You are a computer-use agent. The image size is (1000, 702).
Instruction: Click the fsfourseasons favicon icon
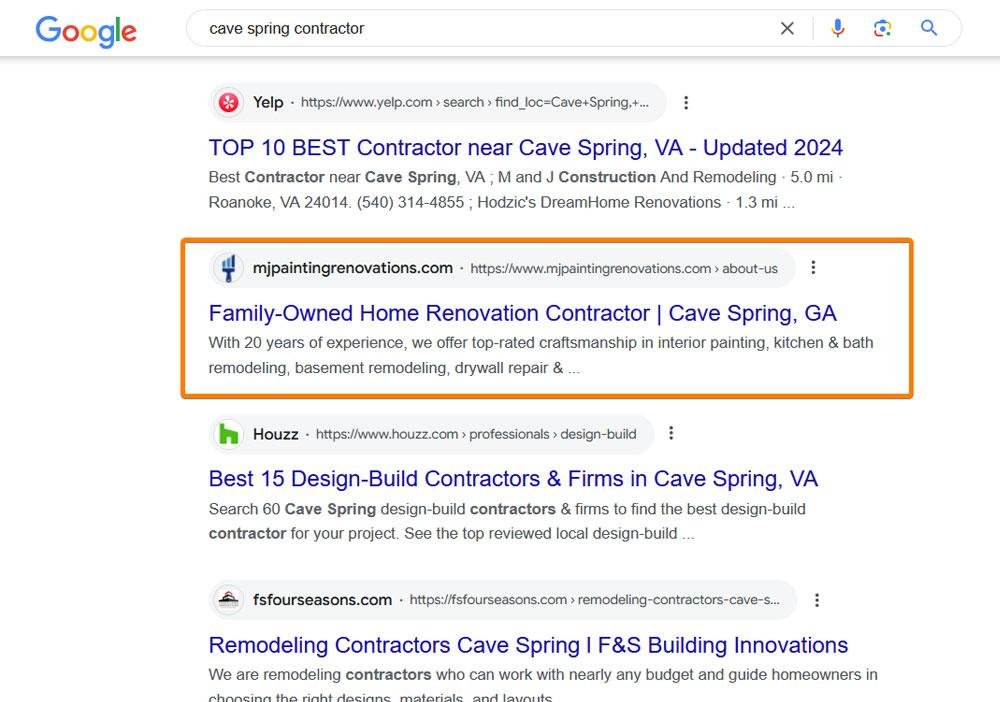click(x=229, y=600)
